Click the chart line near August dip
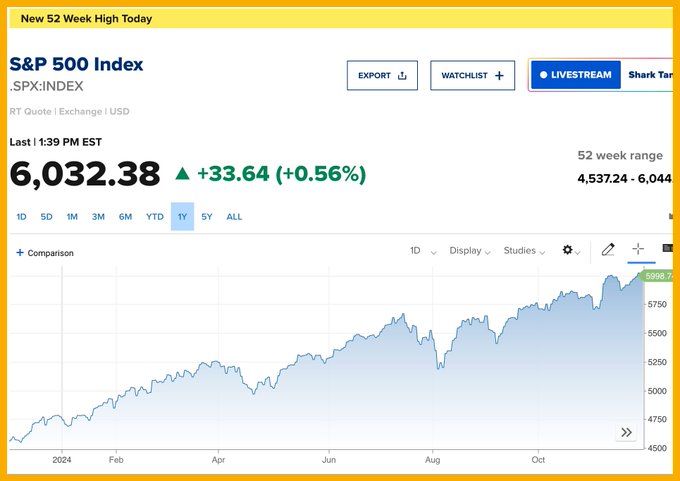Image resolution: width=680 pixels, height=481 pixels. 439,366
